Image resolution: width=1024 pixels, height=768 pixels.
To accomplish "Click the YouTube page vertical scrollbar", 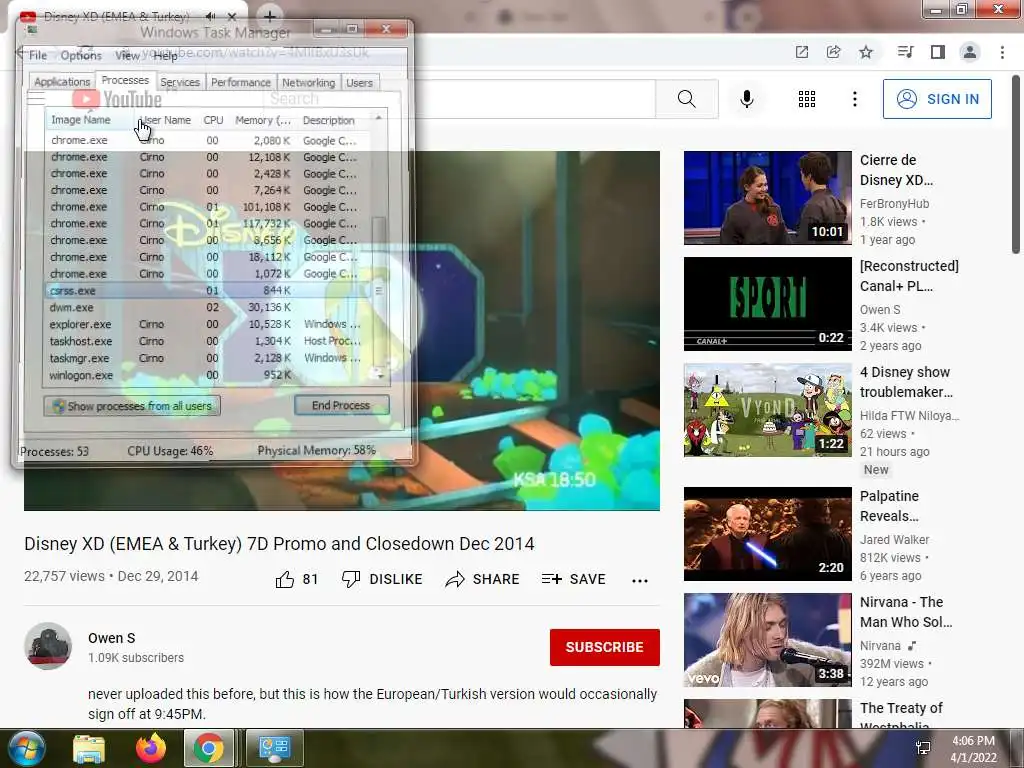I will pos(1016,165).
